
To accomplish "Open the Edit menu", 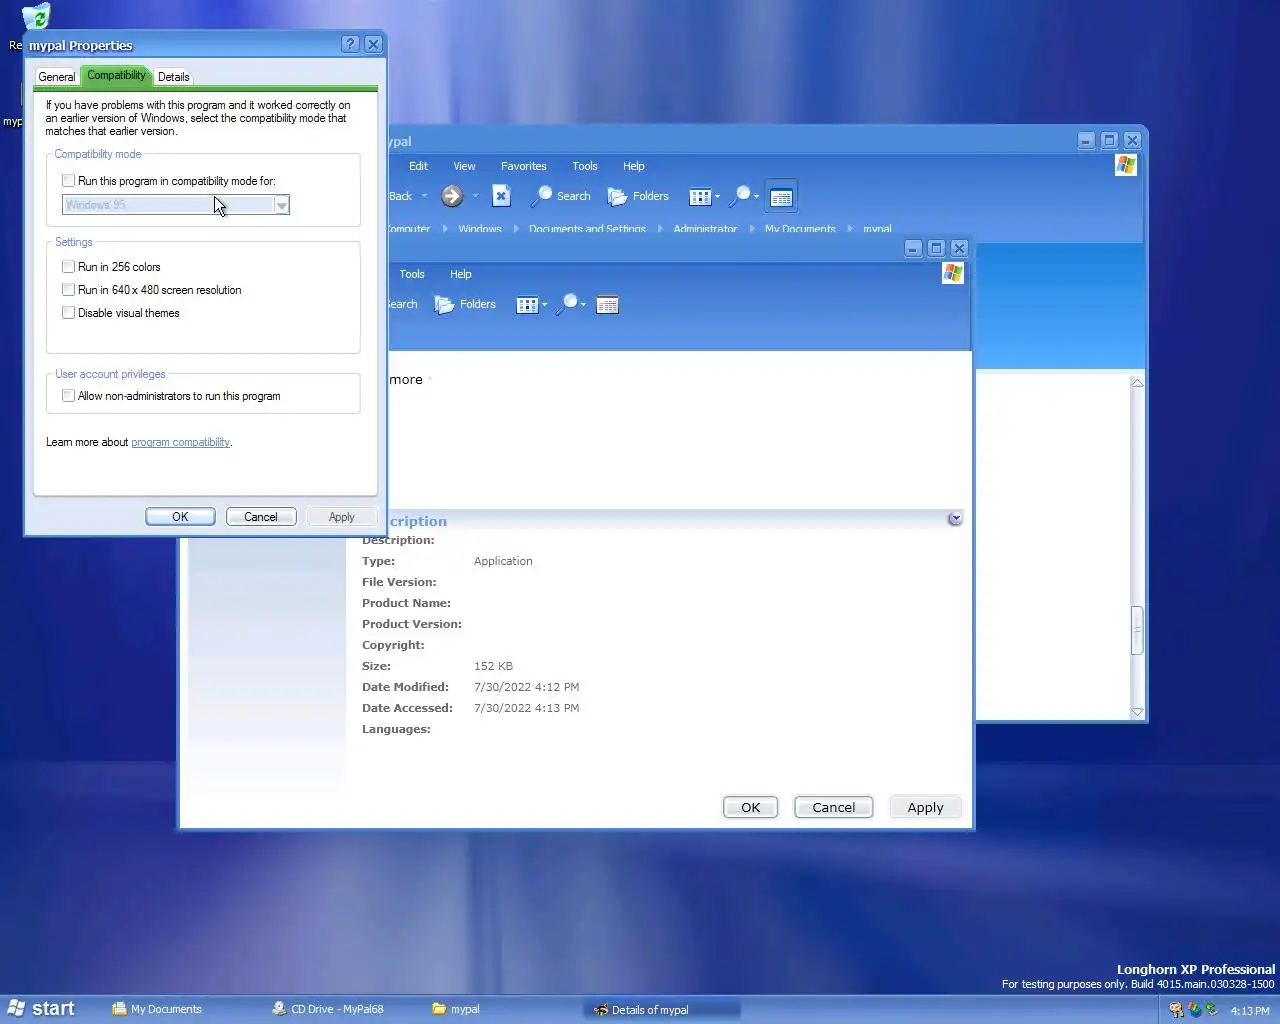I will tap(418, 166).
